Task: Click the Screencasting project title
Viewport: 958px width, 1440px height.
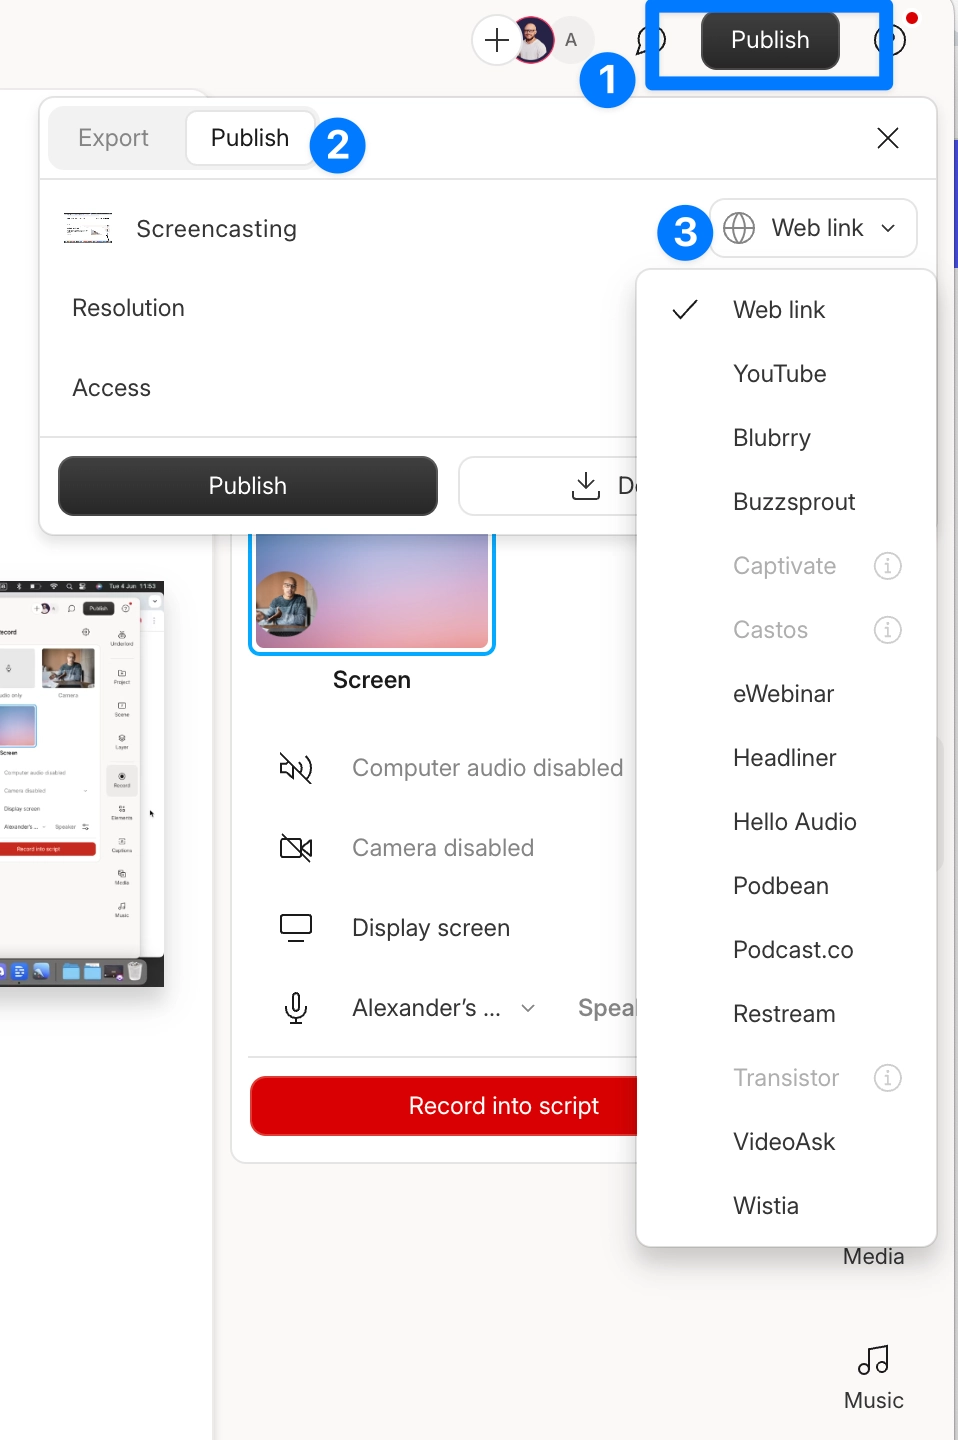Action: tap(217, 229)
